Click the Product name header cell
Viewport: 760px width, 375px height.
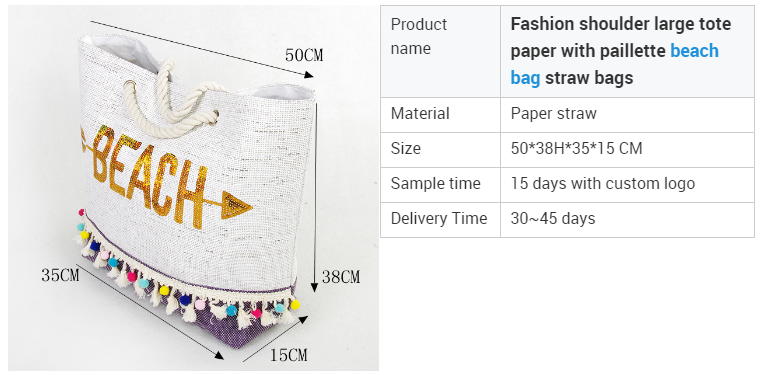[440, 51]
